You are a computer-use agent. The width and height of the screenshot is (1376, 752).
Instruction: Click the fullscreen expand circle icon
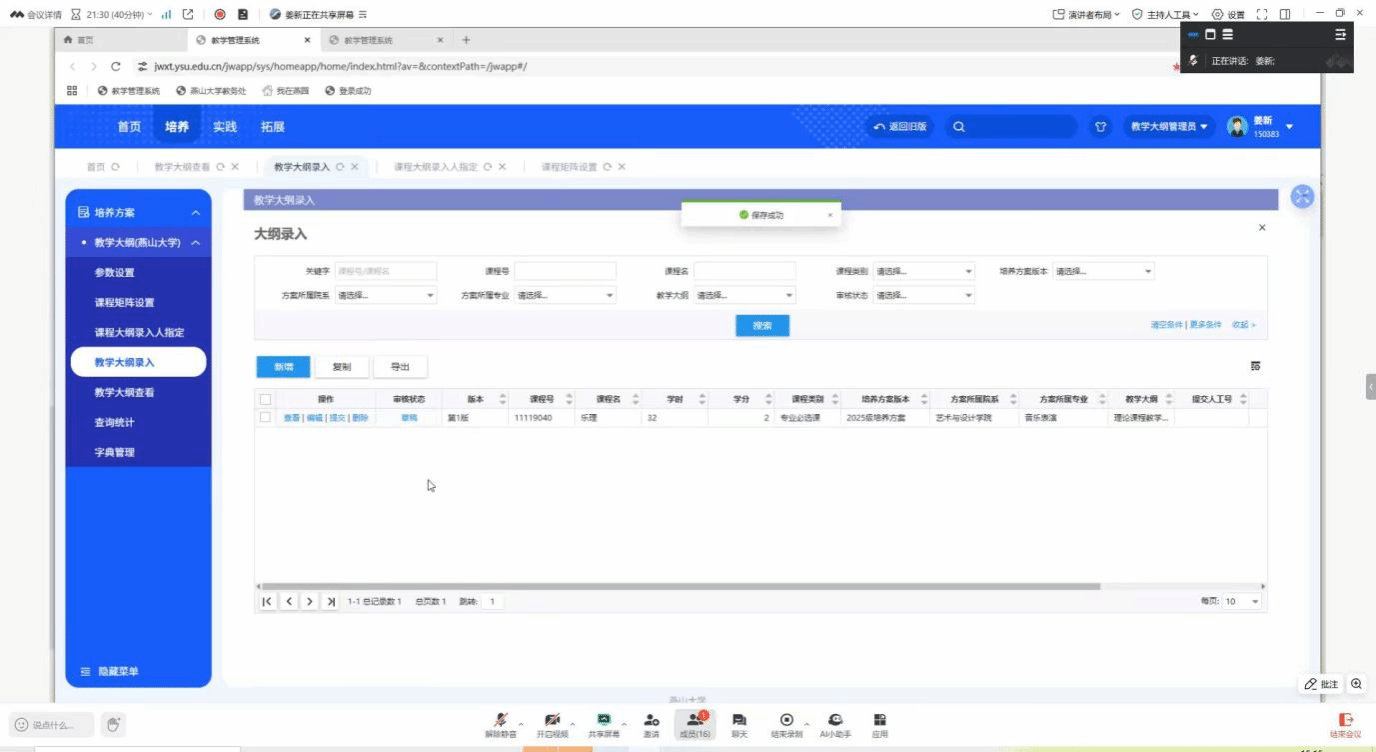(x=1302, y=197)
